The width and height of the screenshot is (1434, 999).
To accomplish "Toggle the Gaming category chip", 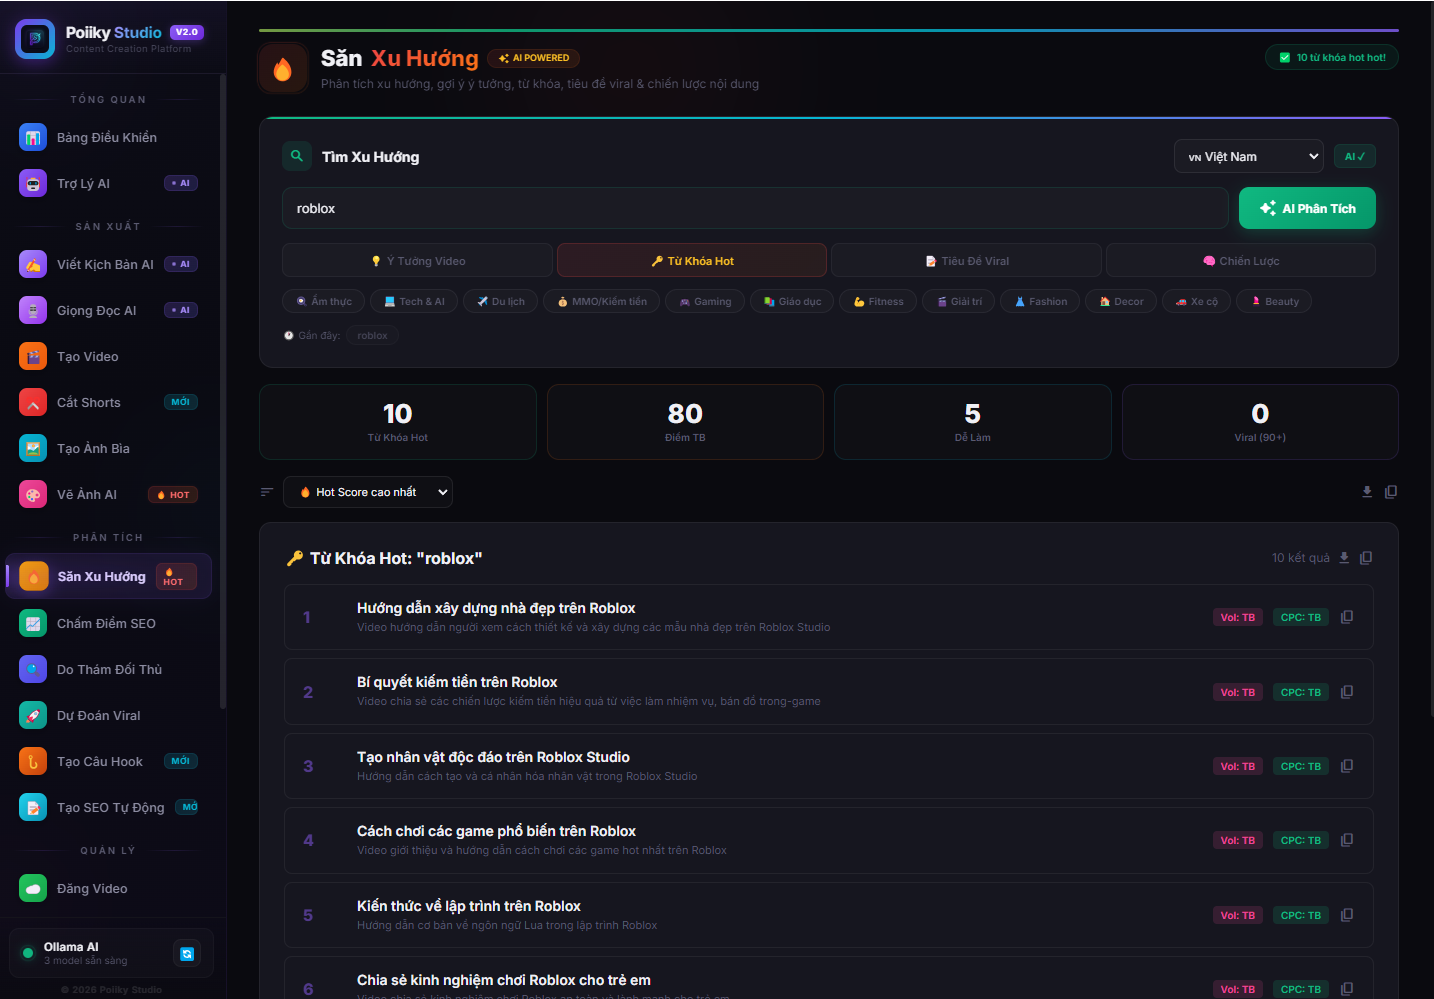I will [705, 302].
